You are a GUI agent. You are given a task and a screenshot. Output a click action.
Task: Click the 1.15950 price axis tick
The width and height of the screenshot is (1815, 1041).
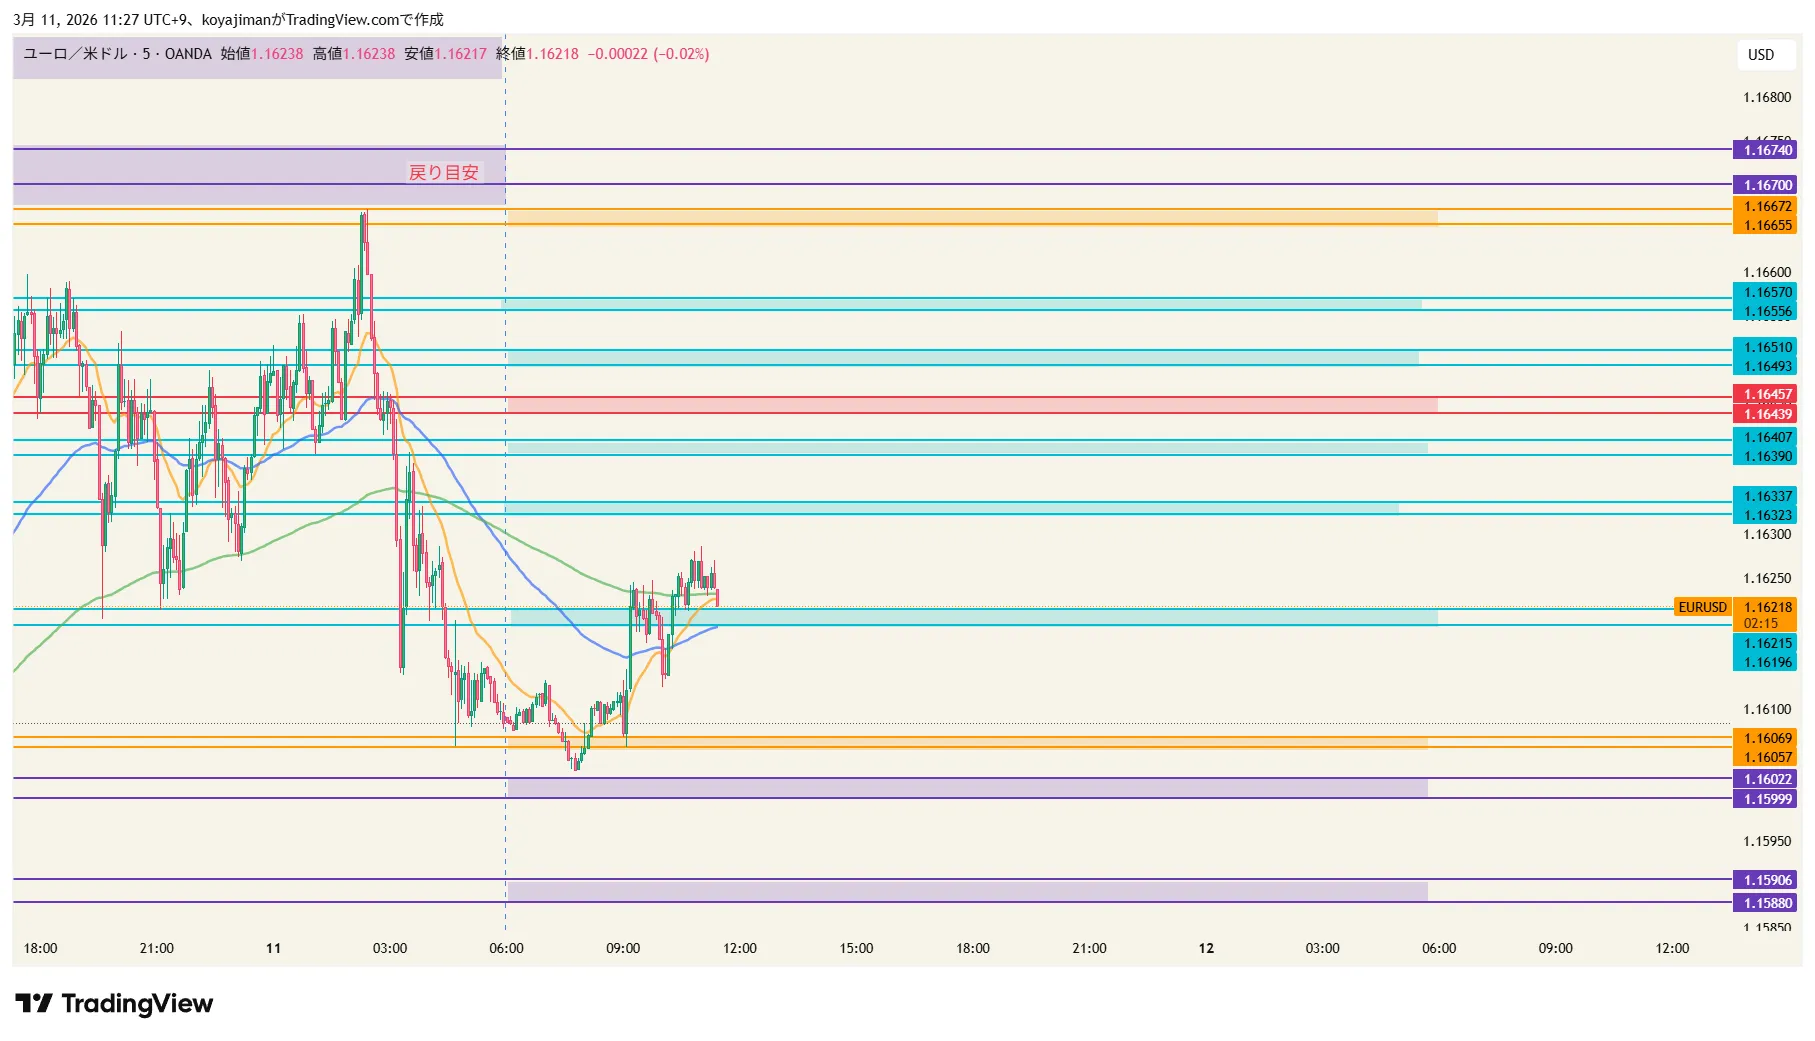click(x=1767, y=841)
